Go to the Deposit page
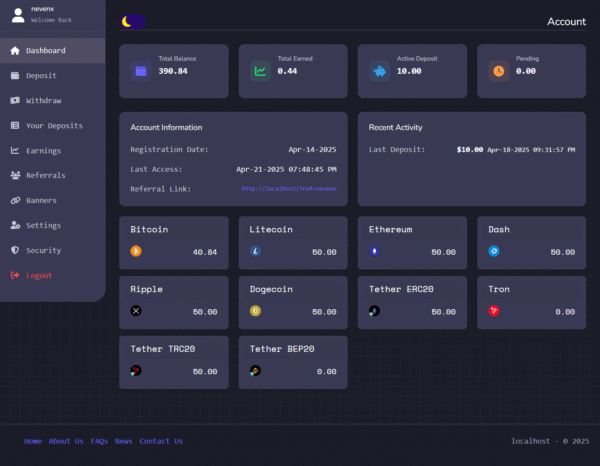The height and width of the screenshot is (466, 600). (x=52, y=75)
